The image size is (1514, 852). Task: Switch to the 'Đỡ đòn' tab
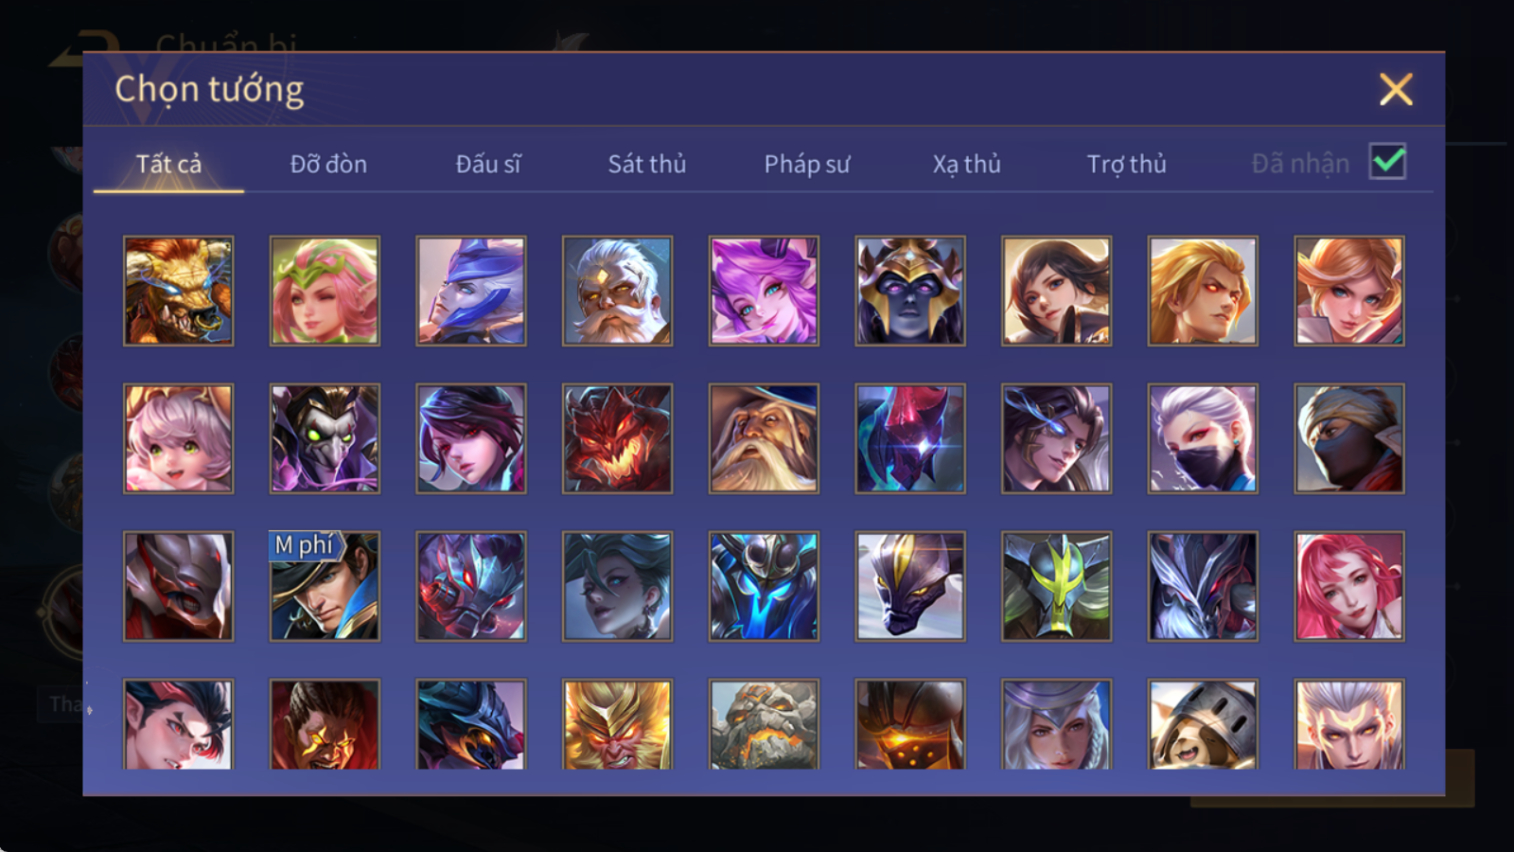(328, 164)
